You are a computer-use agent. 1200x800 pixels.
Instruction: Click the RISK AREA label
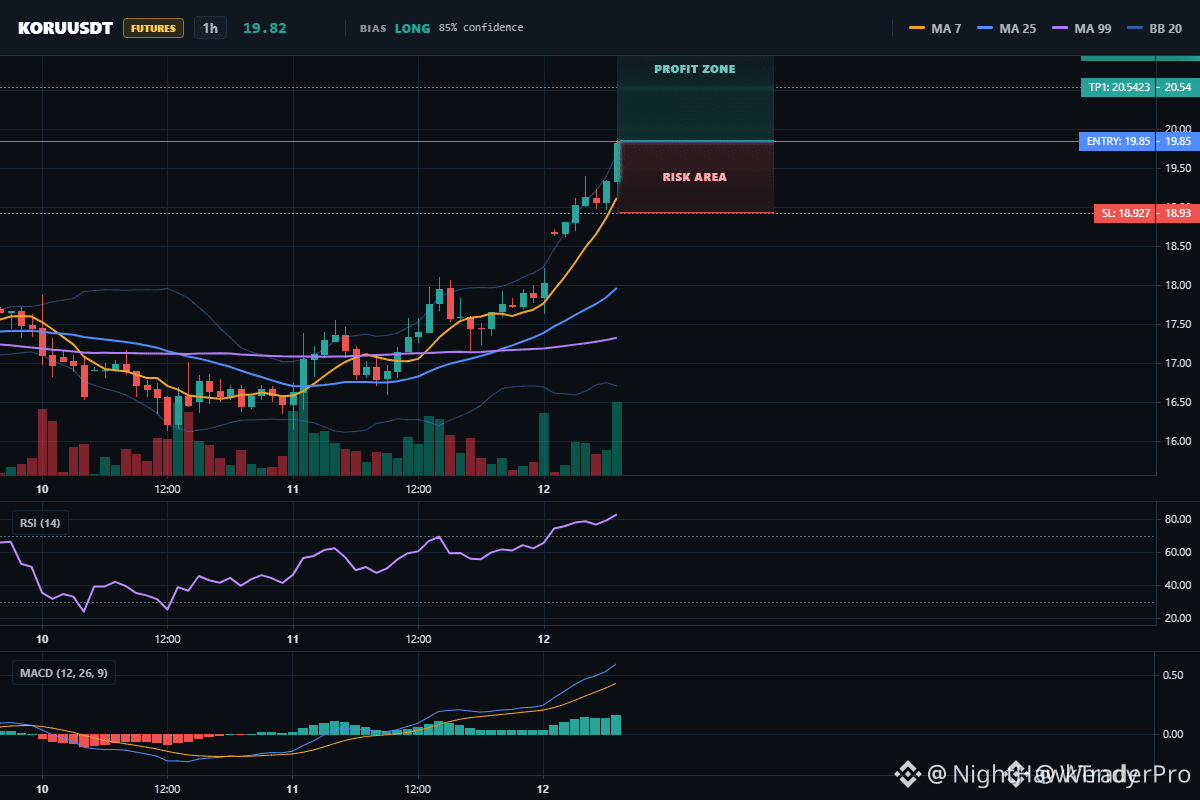click(x=695, y=177)
